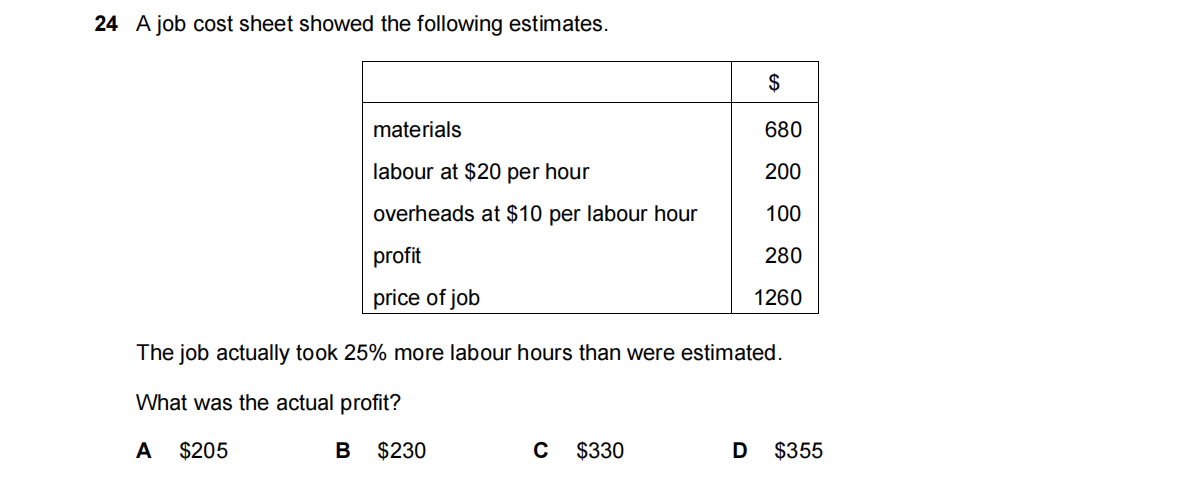
Task: Click the 'profit' row label
Action: 397,256
